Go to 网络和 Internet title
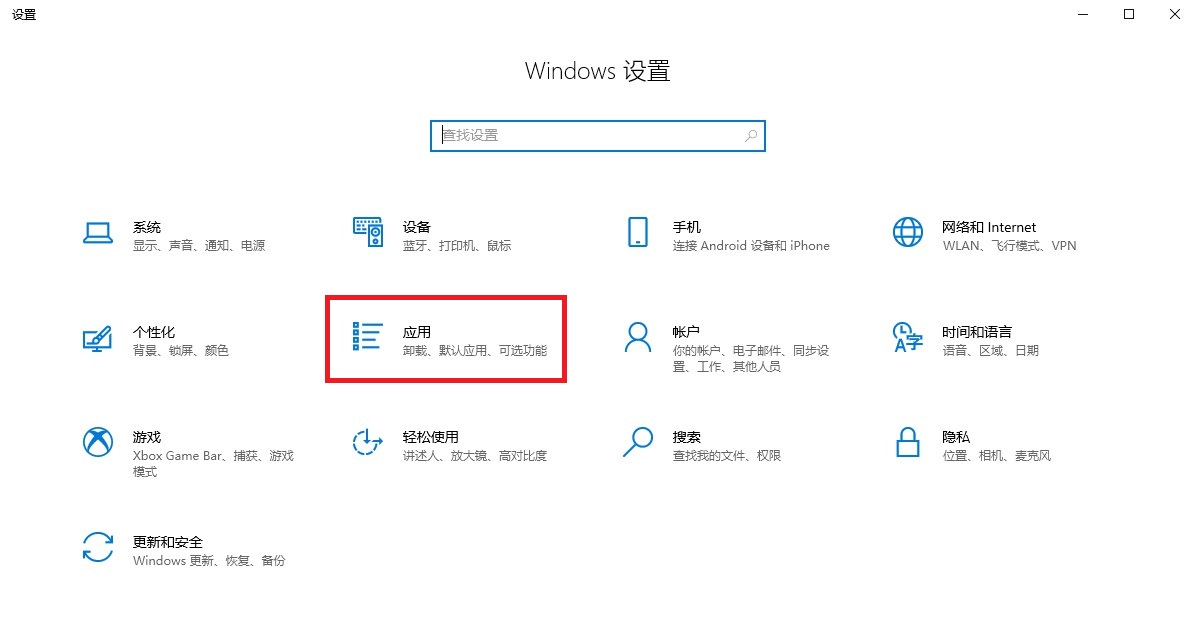1197x644 pixels. click(x=989, y=227)
